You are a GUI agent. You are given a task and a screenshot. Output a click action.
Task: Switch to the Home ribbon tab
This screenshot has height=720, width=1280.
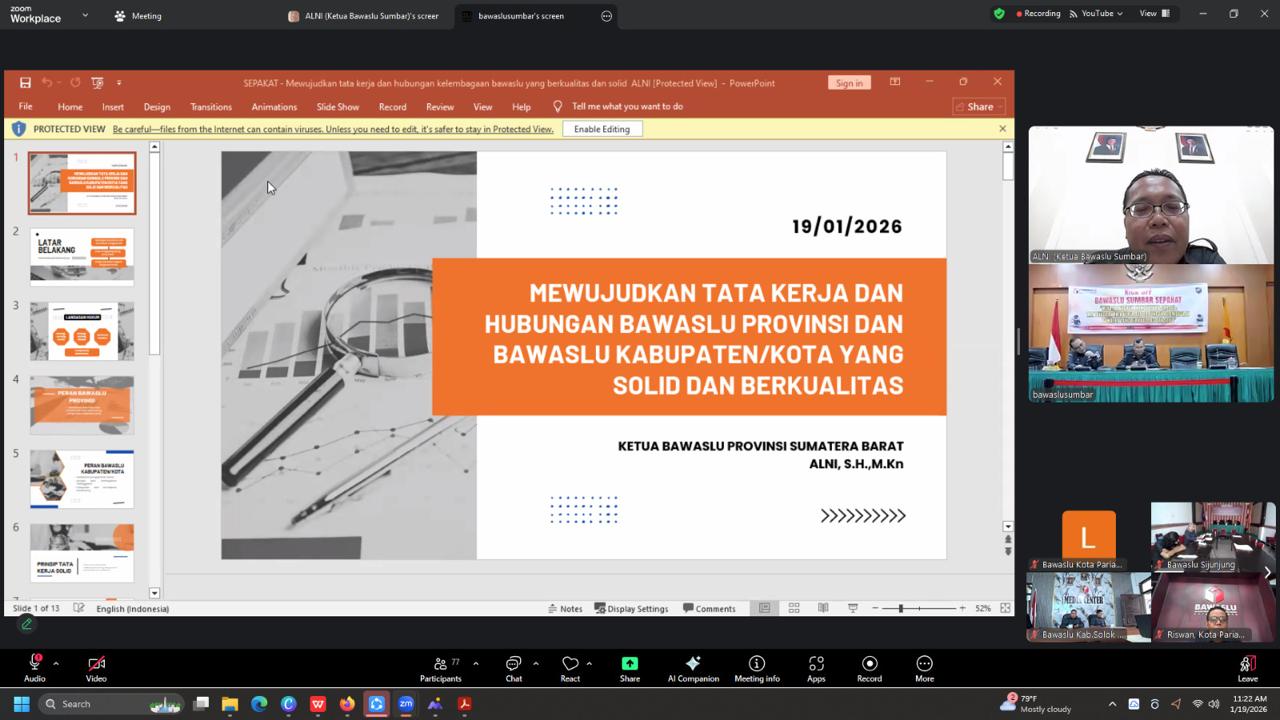pos(70,107)
